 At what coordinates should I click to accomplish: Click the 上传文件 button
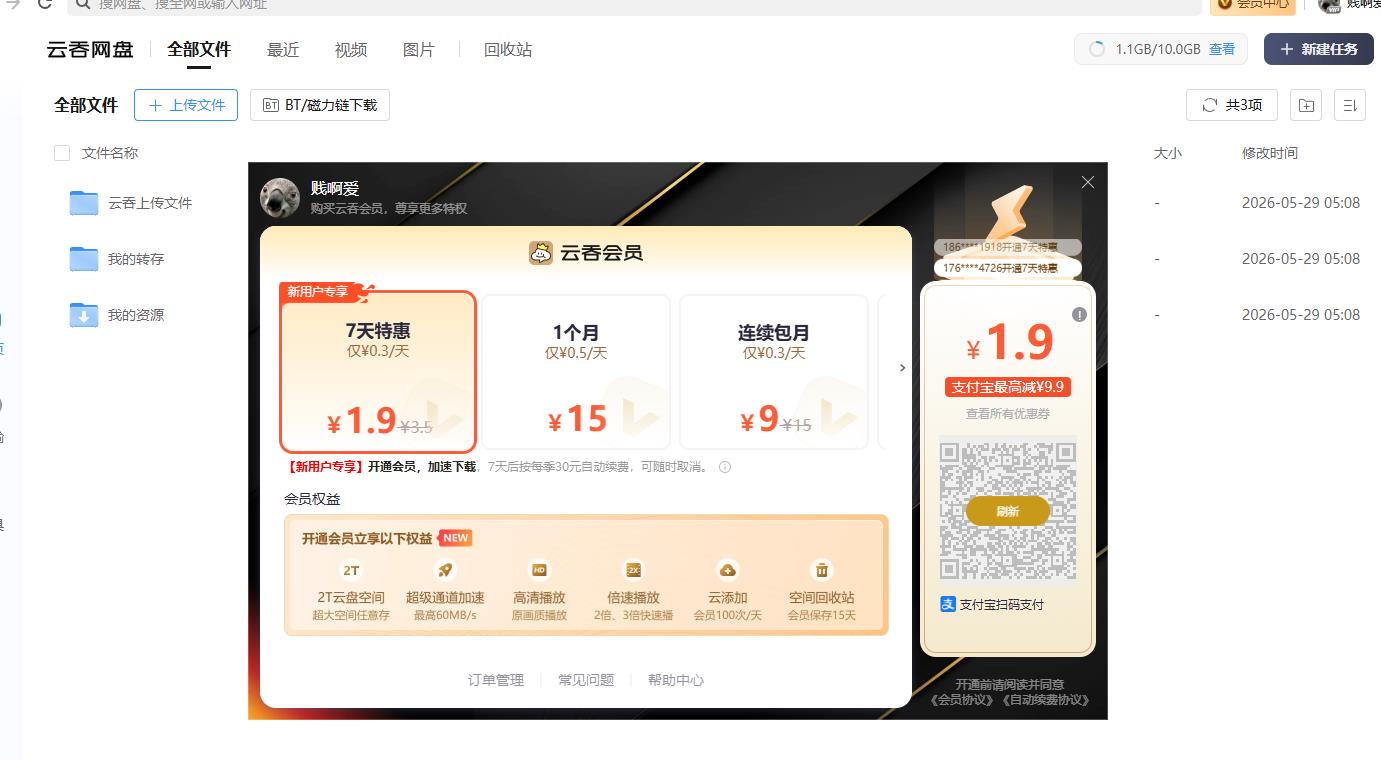(x=186, y=105)
